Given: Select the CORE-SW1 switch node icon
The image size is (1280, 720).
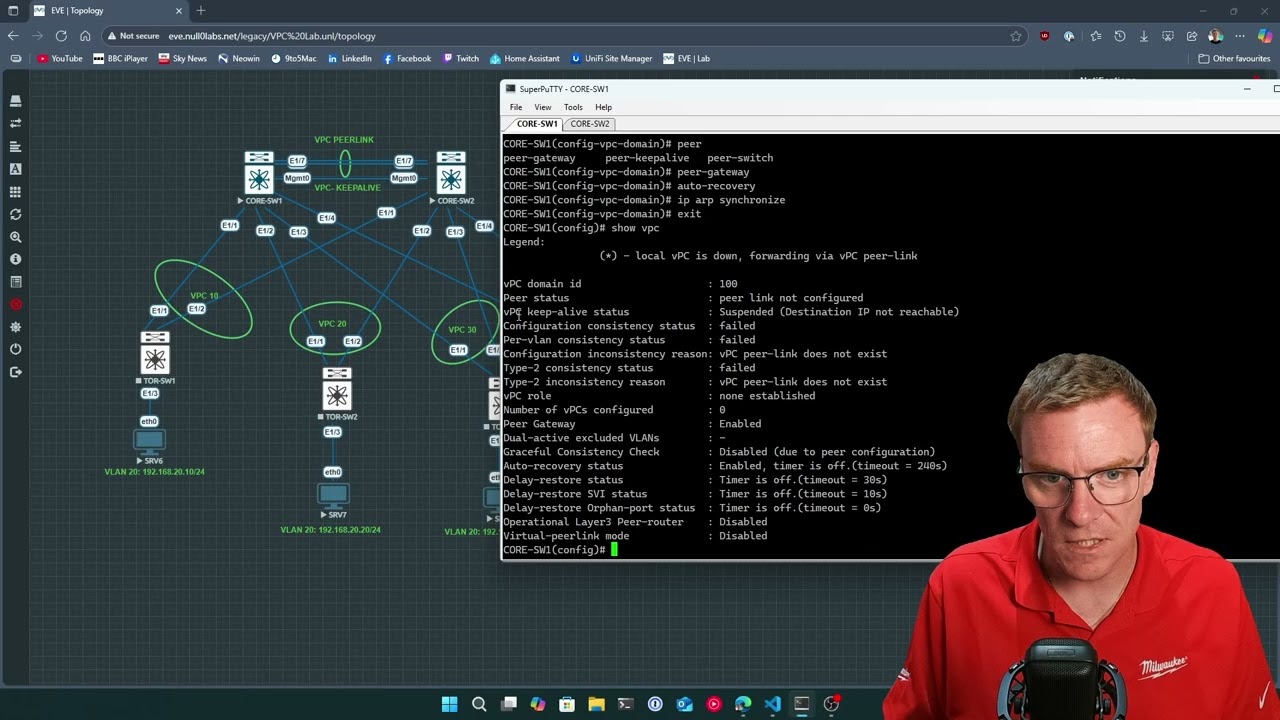Looking at the screenshot, I should click(259, 173).
